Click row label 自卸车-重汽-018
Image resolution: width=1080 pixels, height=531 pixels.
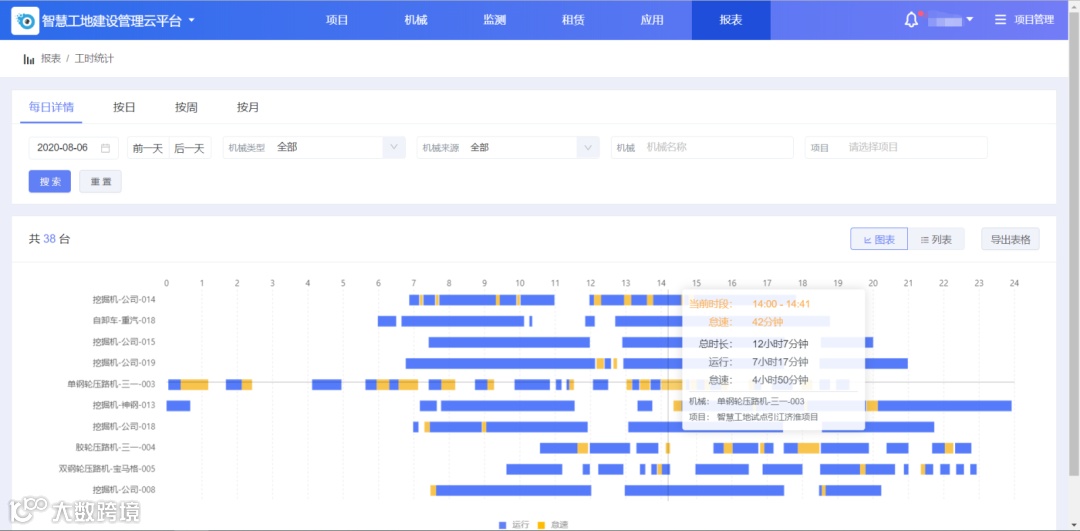tap(124, 320)
